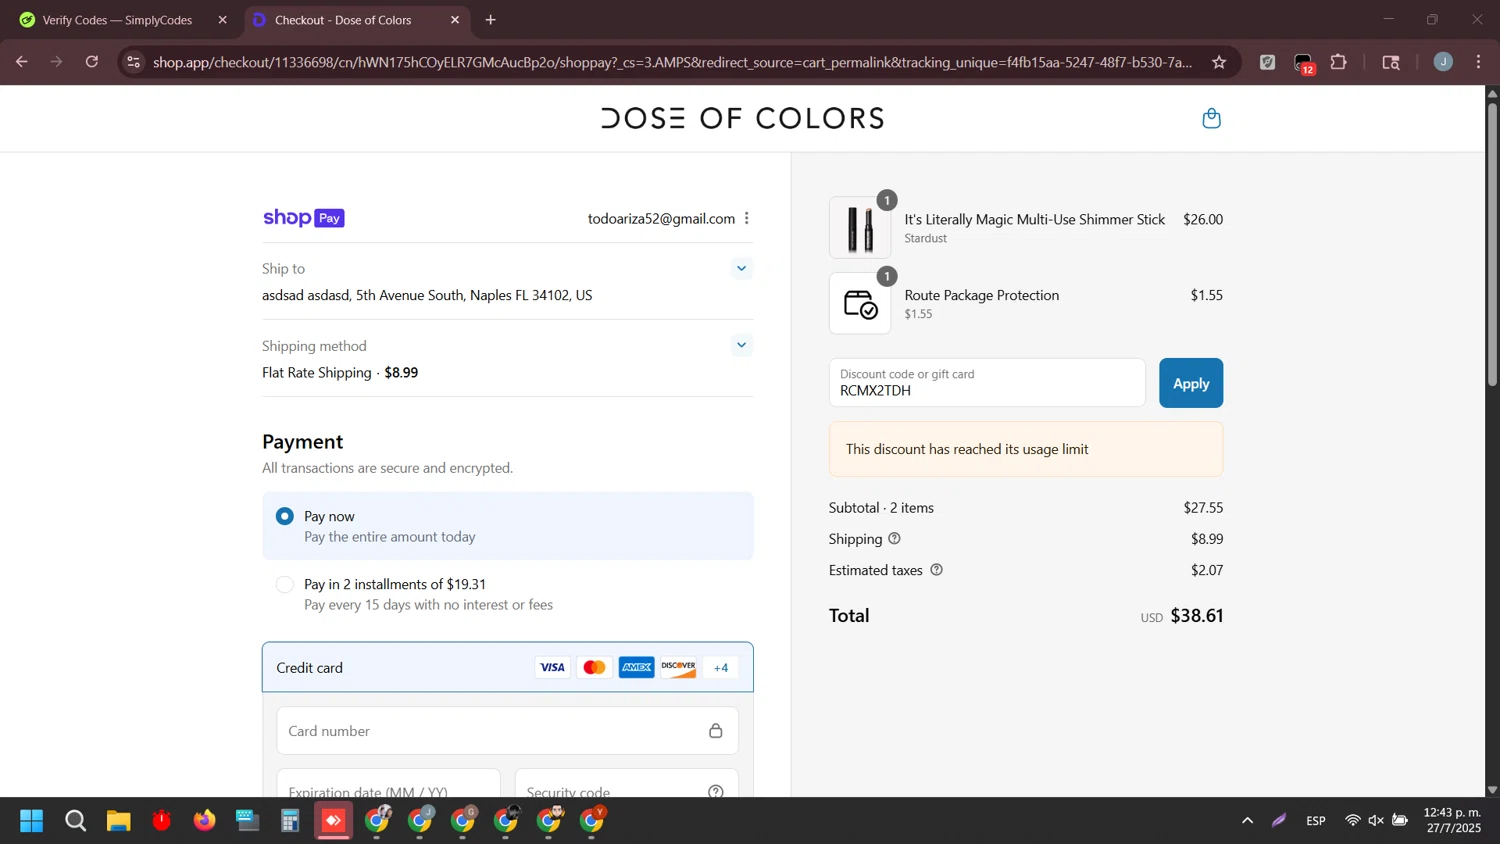The image size is (1500, 844).
Task: Open the Chrome profile avatar
Action: (x=1443, y=62)
